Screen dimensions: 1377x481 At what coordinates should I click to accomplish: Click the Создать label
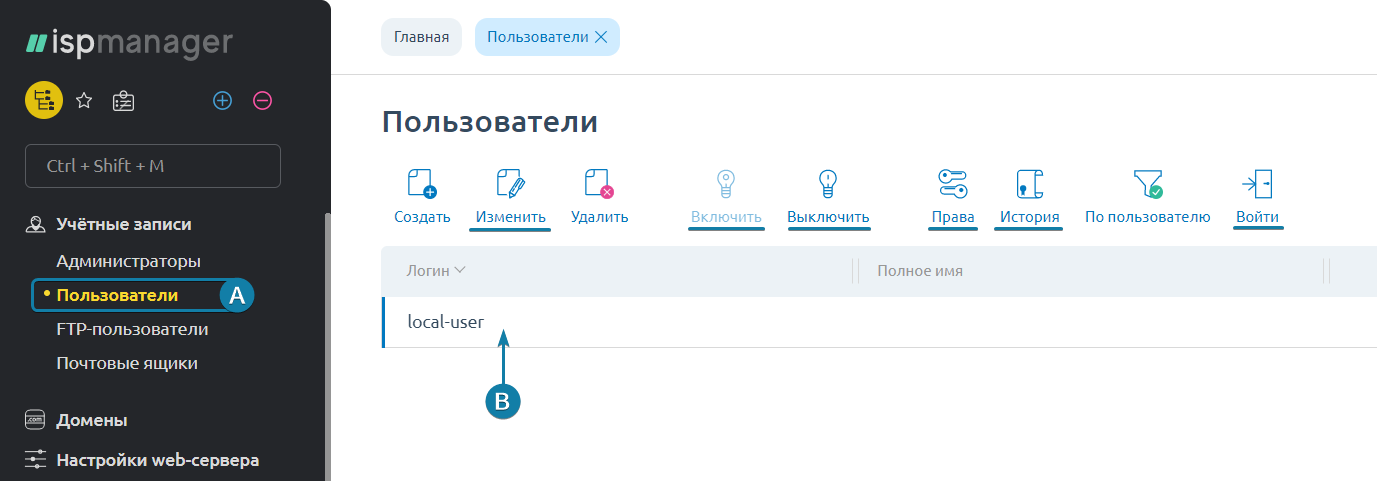[x=422, y=217]
